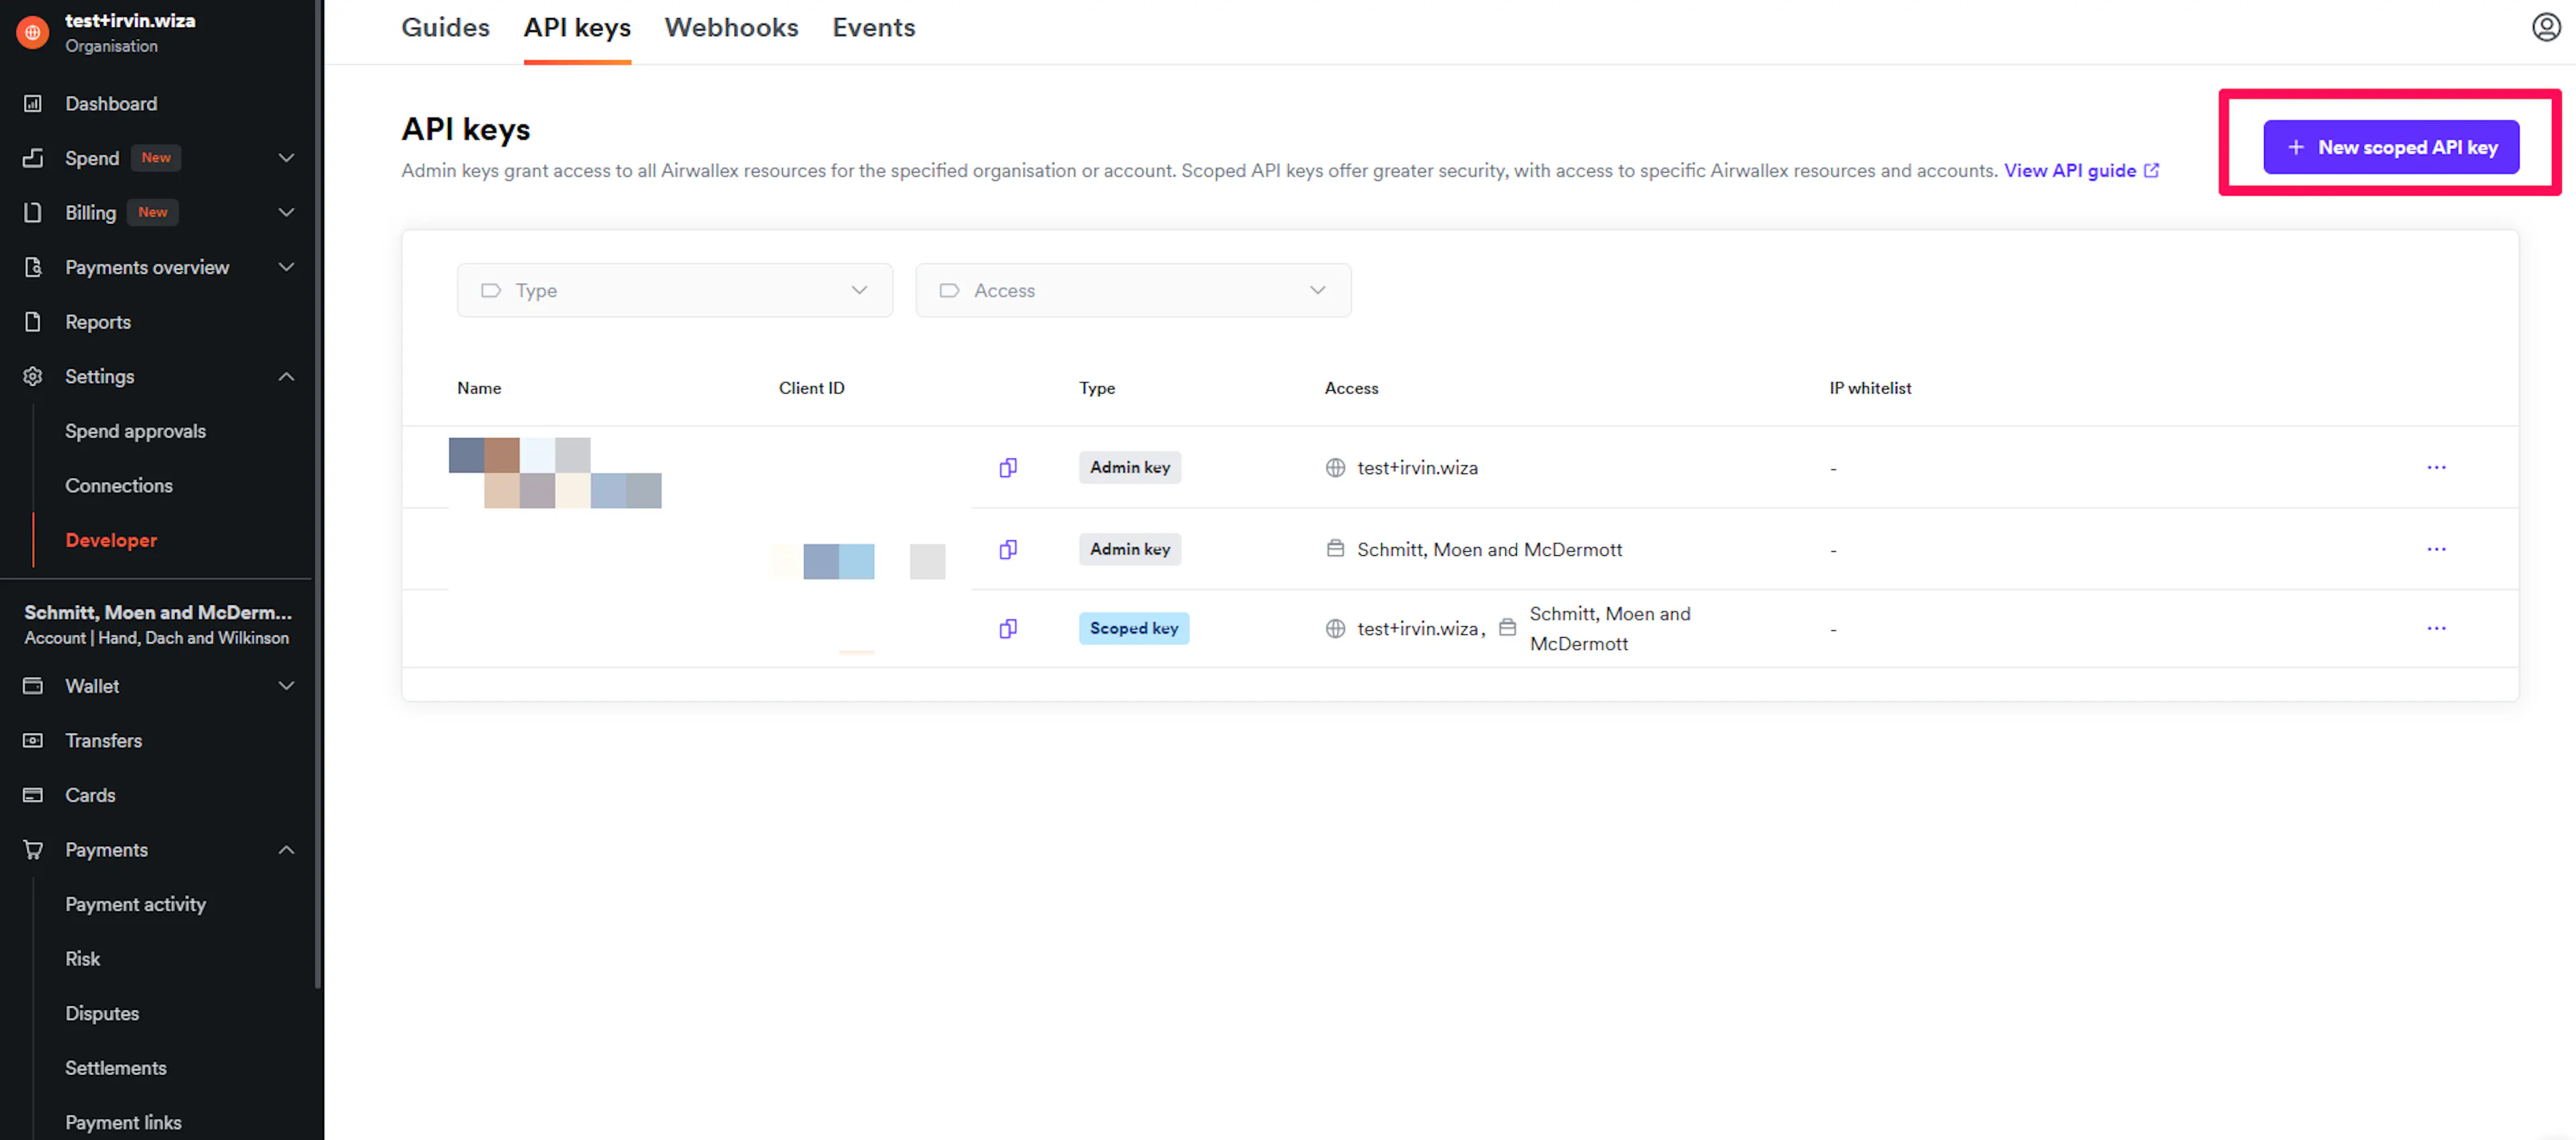Click the Cards icon in the sidebar

(33, 795)
